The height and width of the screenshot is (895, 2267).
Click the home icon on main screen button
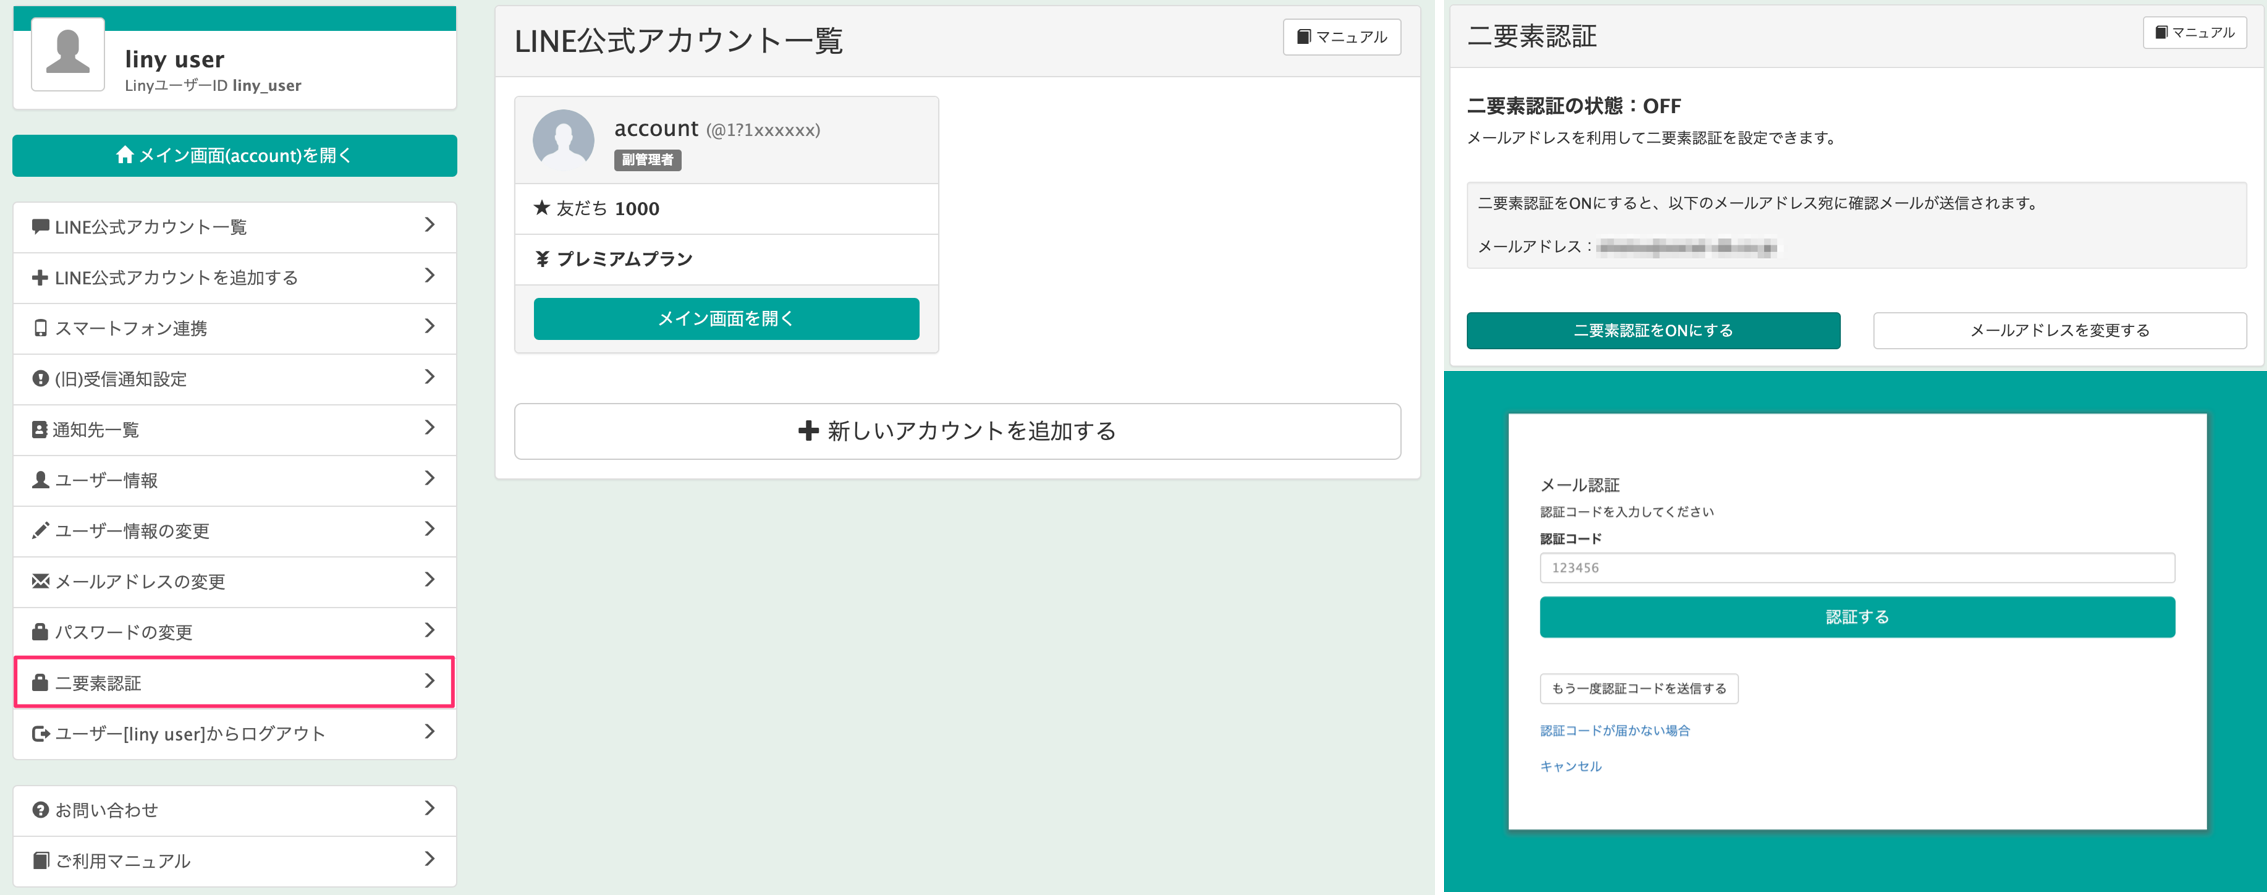tap(124, 154)
